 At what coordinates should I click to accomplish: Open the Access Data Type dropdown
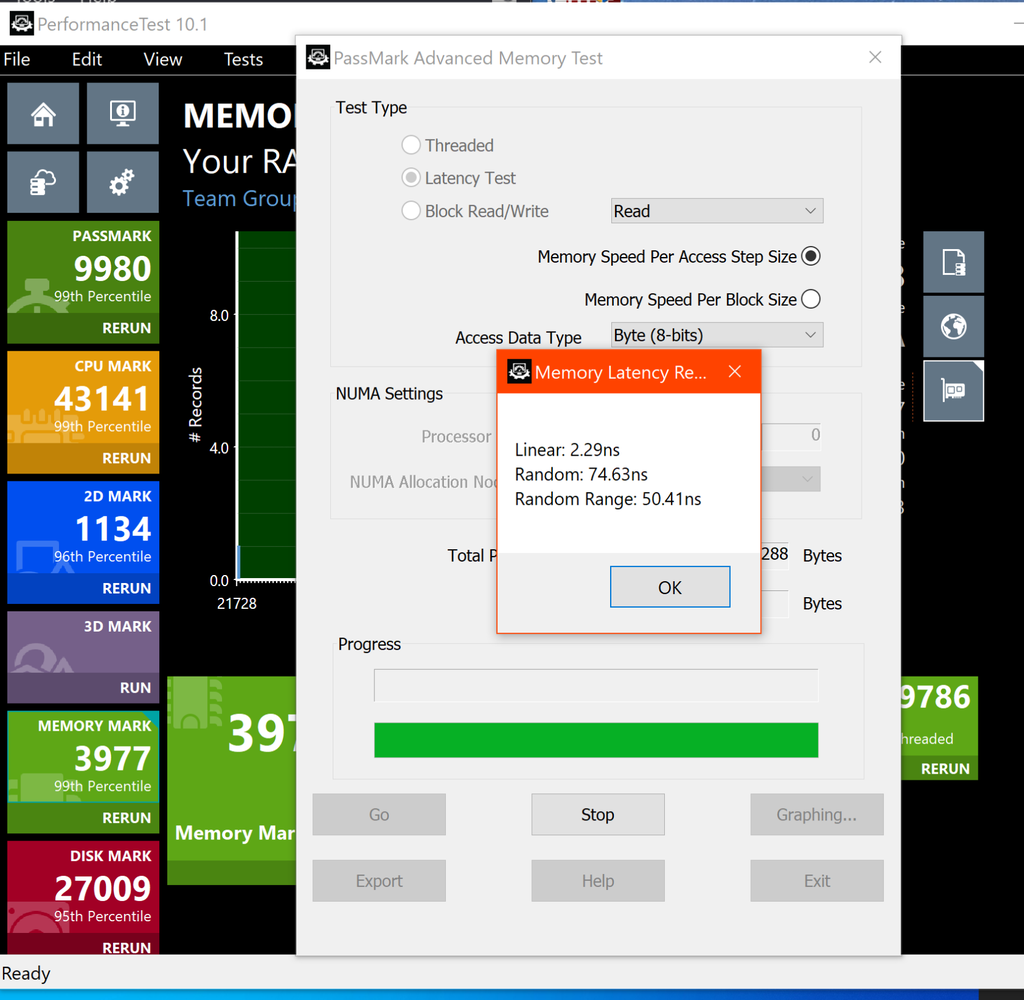(716, 335)
